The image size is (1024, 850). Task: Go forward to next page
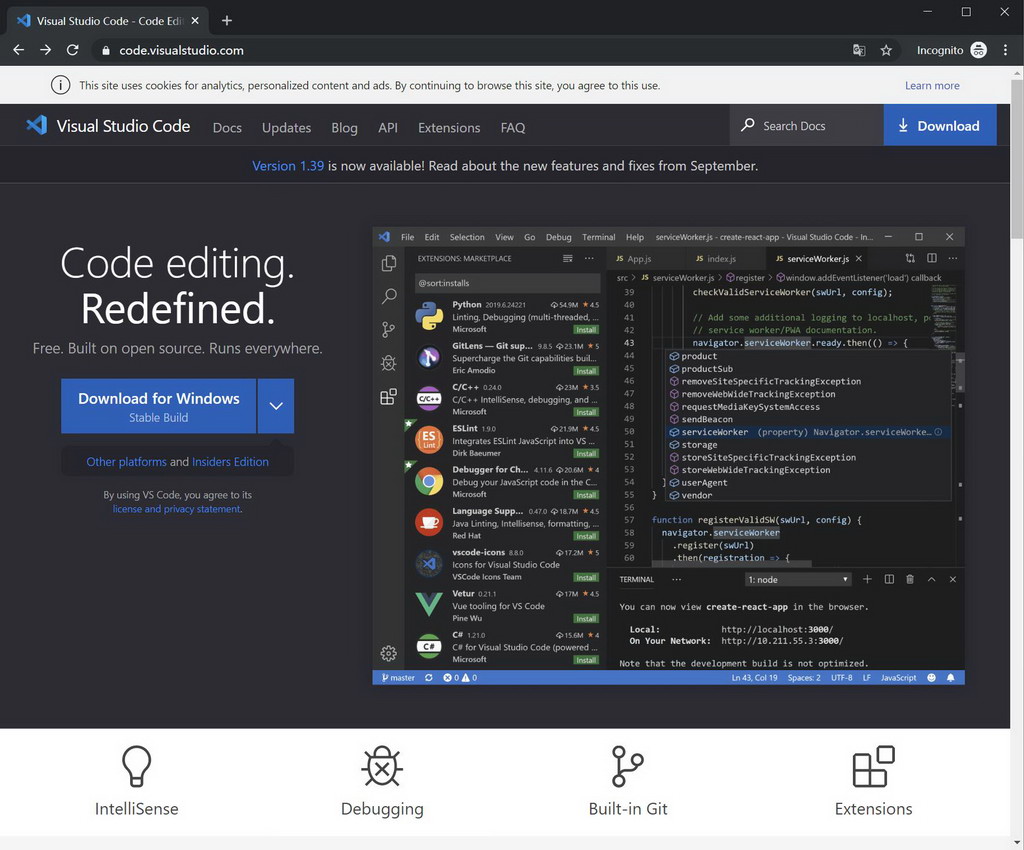pos(45,50)
